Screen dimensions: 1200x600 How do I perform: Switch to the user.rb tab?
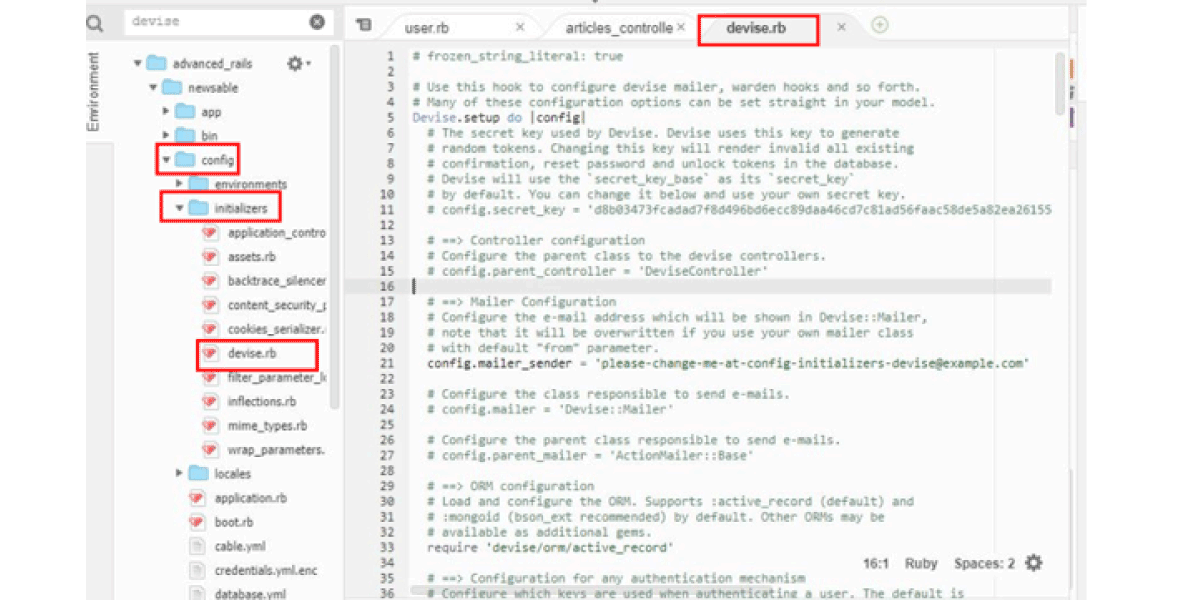(427, 28)
